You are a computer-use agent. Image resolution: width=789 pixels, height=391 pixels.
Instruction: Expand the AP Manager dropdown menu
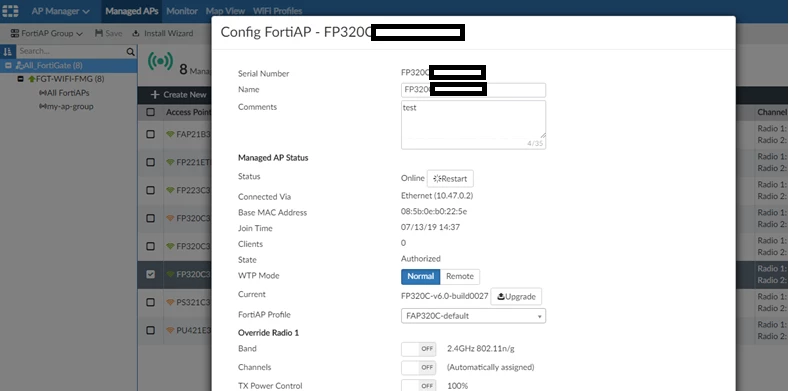(60, 11)
